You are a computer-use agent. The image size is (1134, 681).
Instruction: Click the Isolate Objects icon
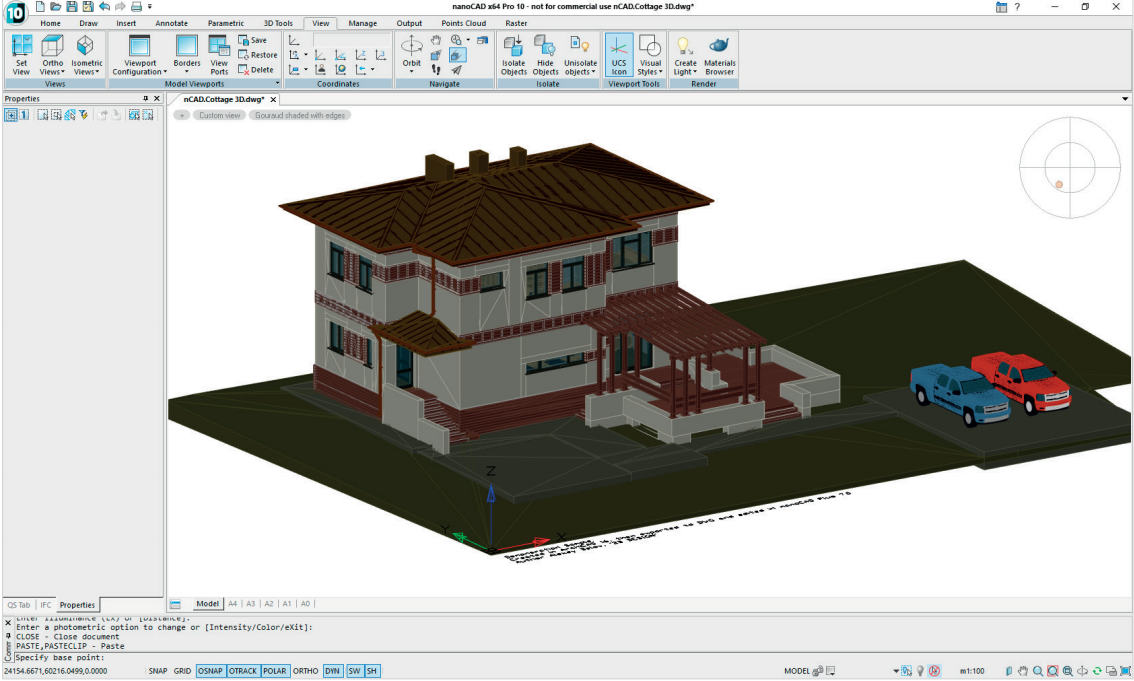(x=513, y=46)
